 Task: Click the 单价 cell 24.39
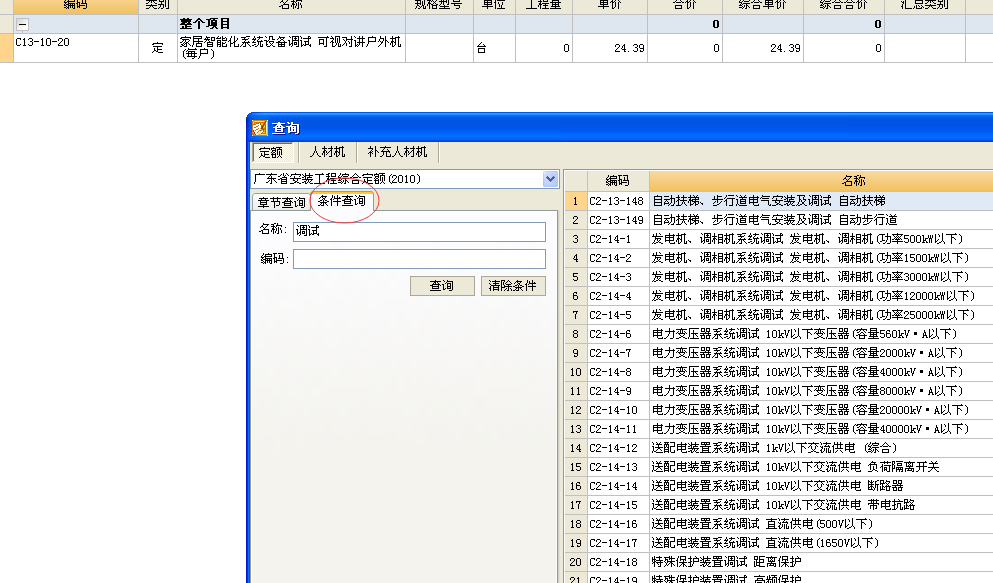coord(610,48)
